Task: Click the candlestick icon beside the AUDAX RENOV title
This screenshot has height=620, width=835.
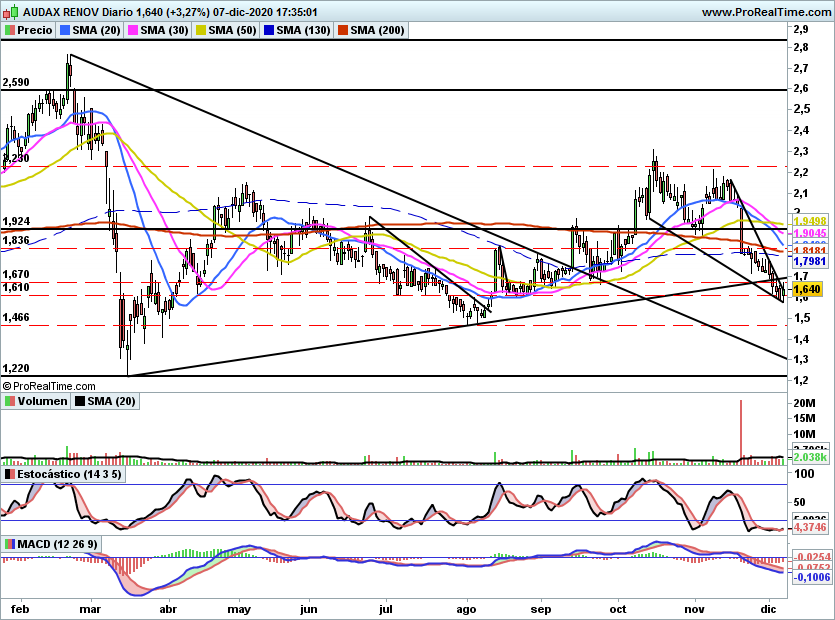Action: (11, 11)
